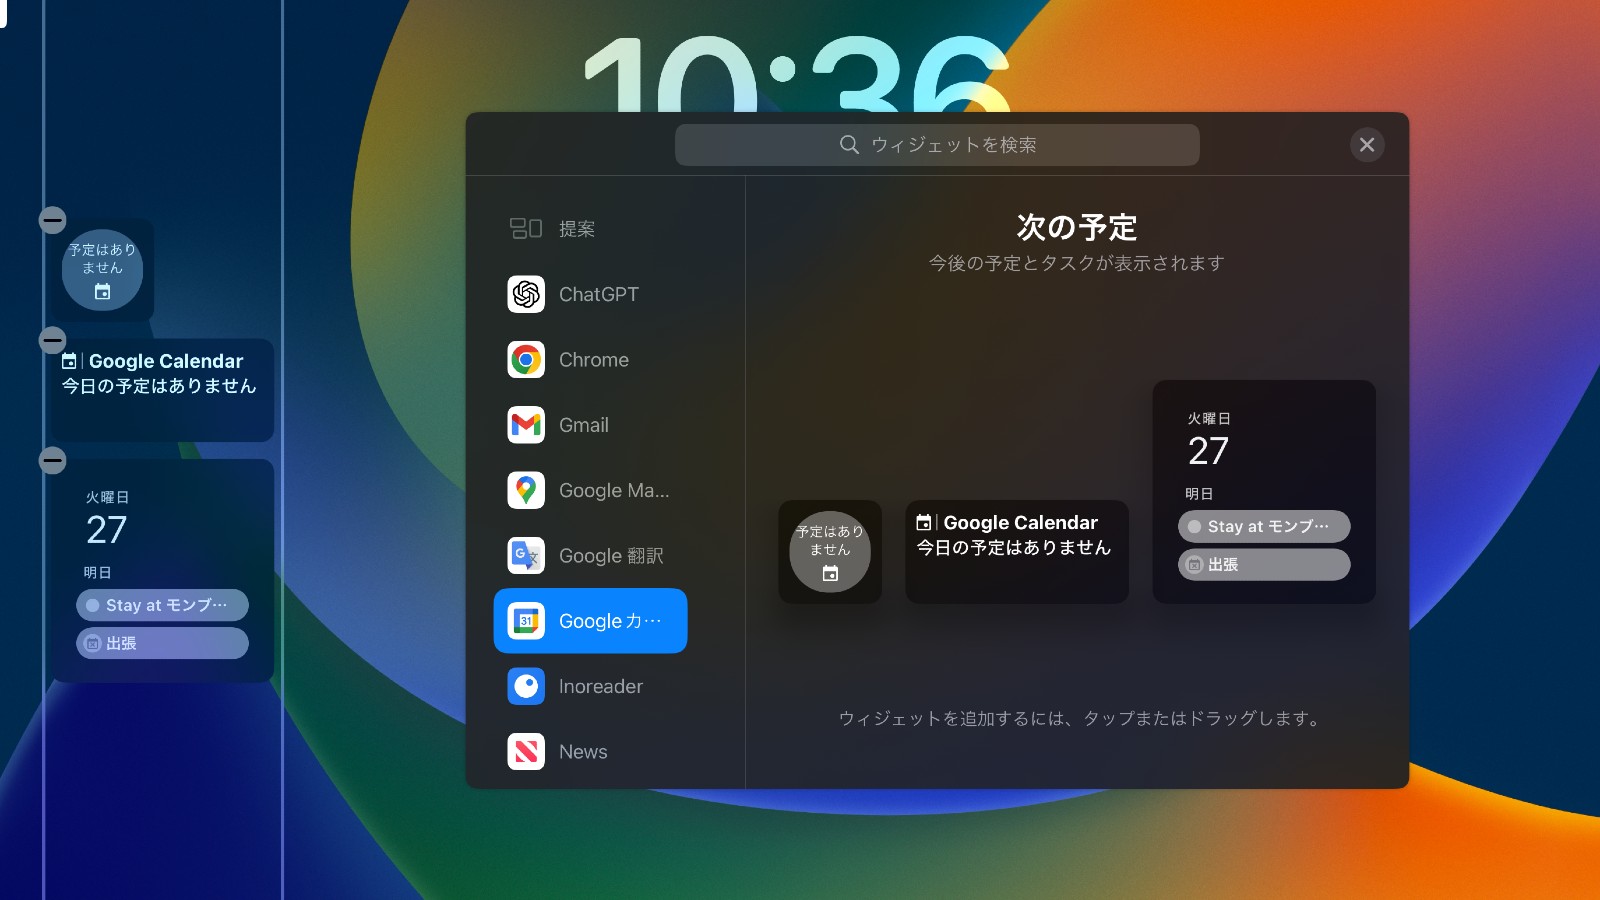Select the ChatGPT icon in the widget sidebar
This screenshot has width=1600, height=900.
(525, 294)
